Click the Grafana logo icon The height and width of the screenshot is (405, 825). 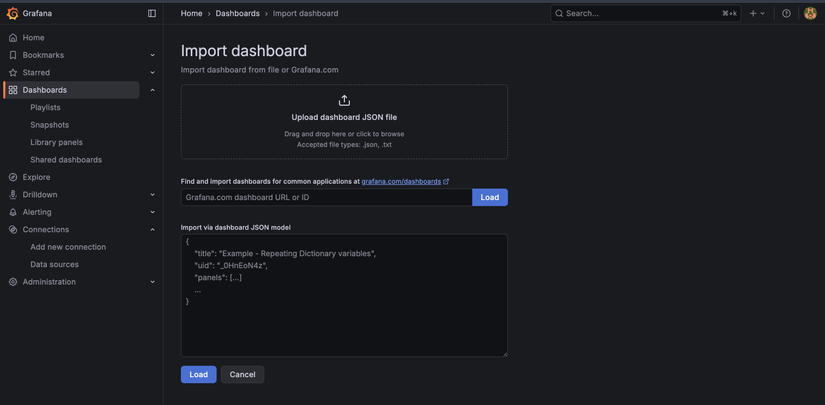(x=13, y=14)
